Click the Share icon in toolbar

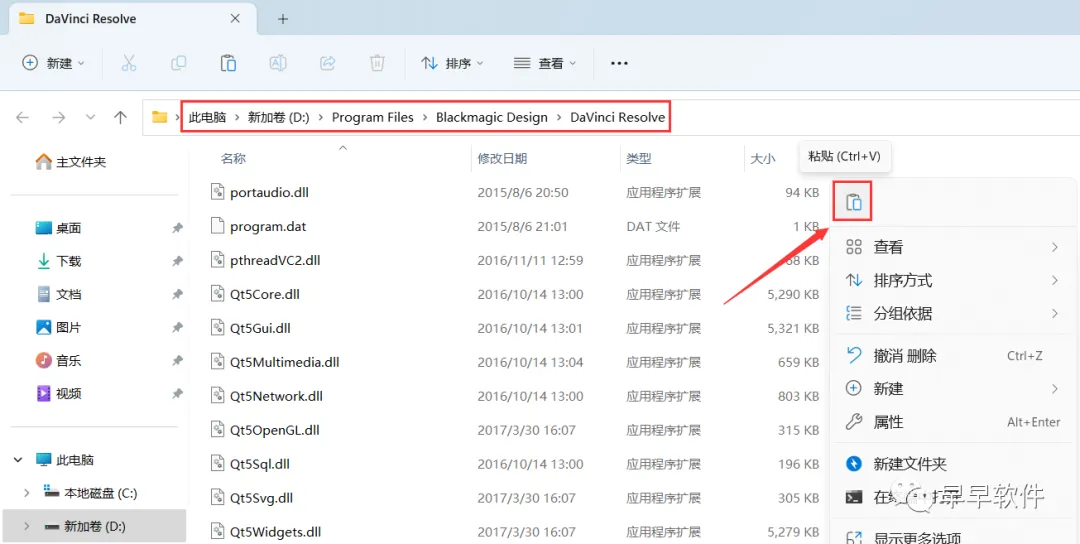click(327, 63)
